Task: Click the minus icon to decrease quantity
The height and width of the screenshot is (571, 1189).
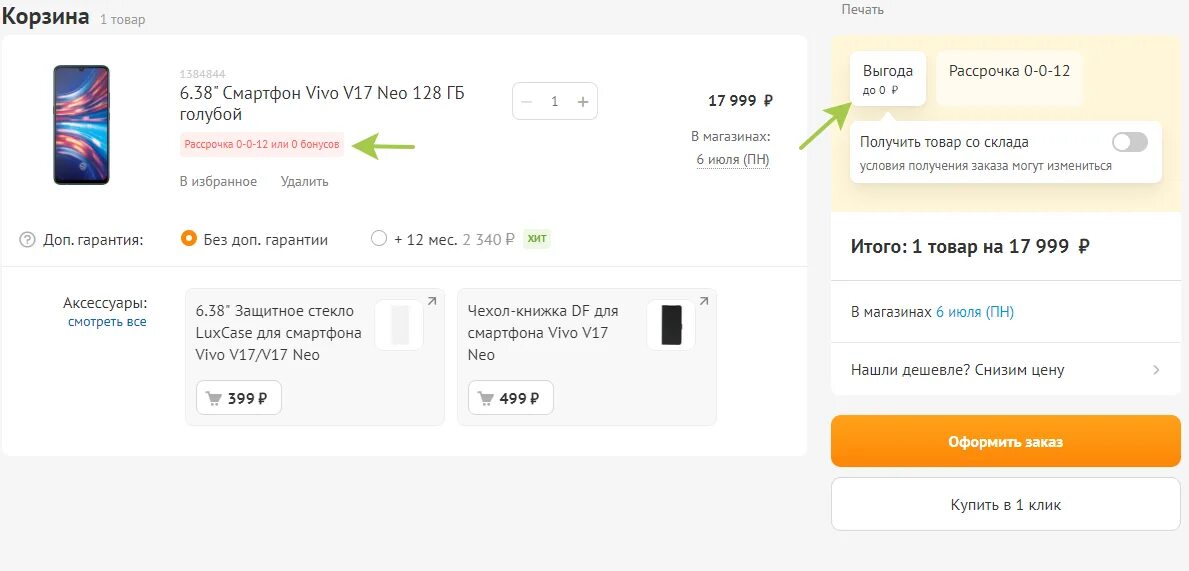Action: (x=527, y=101)
